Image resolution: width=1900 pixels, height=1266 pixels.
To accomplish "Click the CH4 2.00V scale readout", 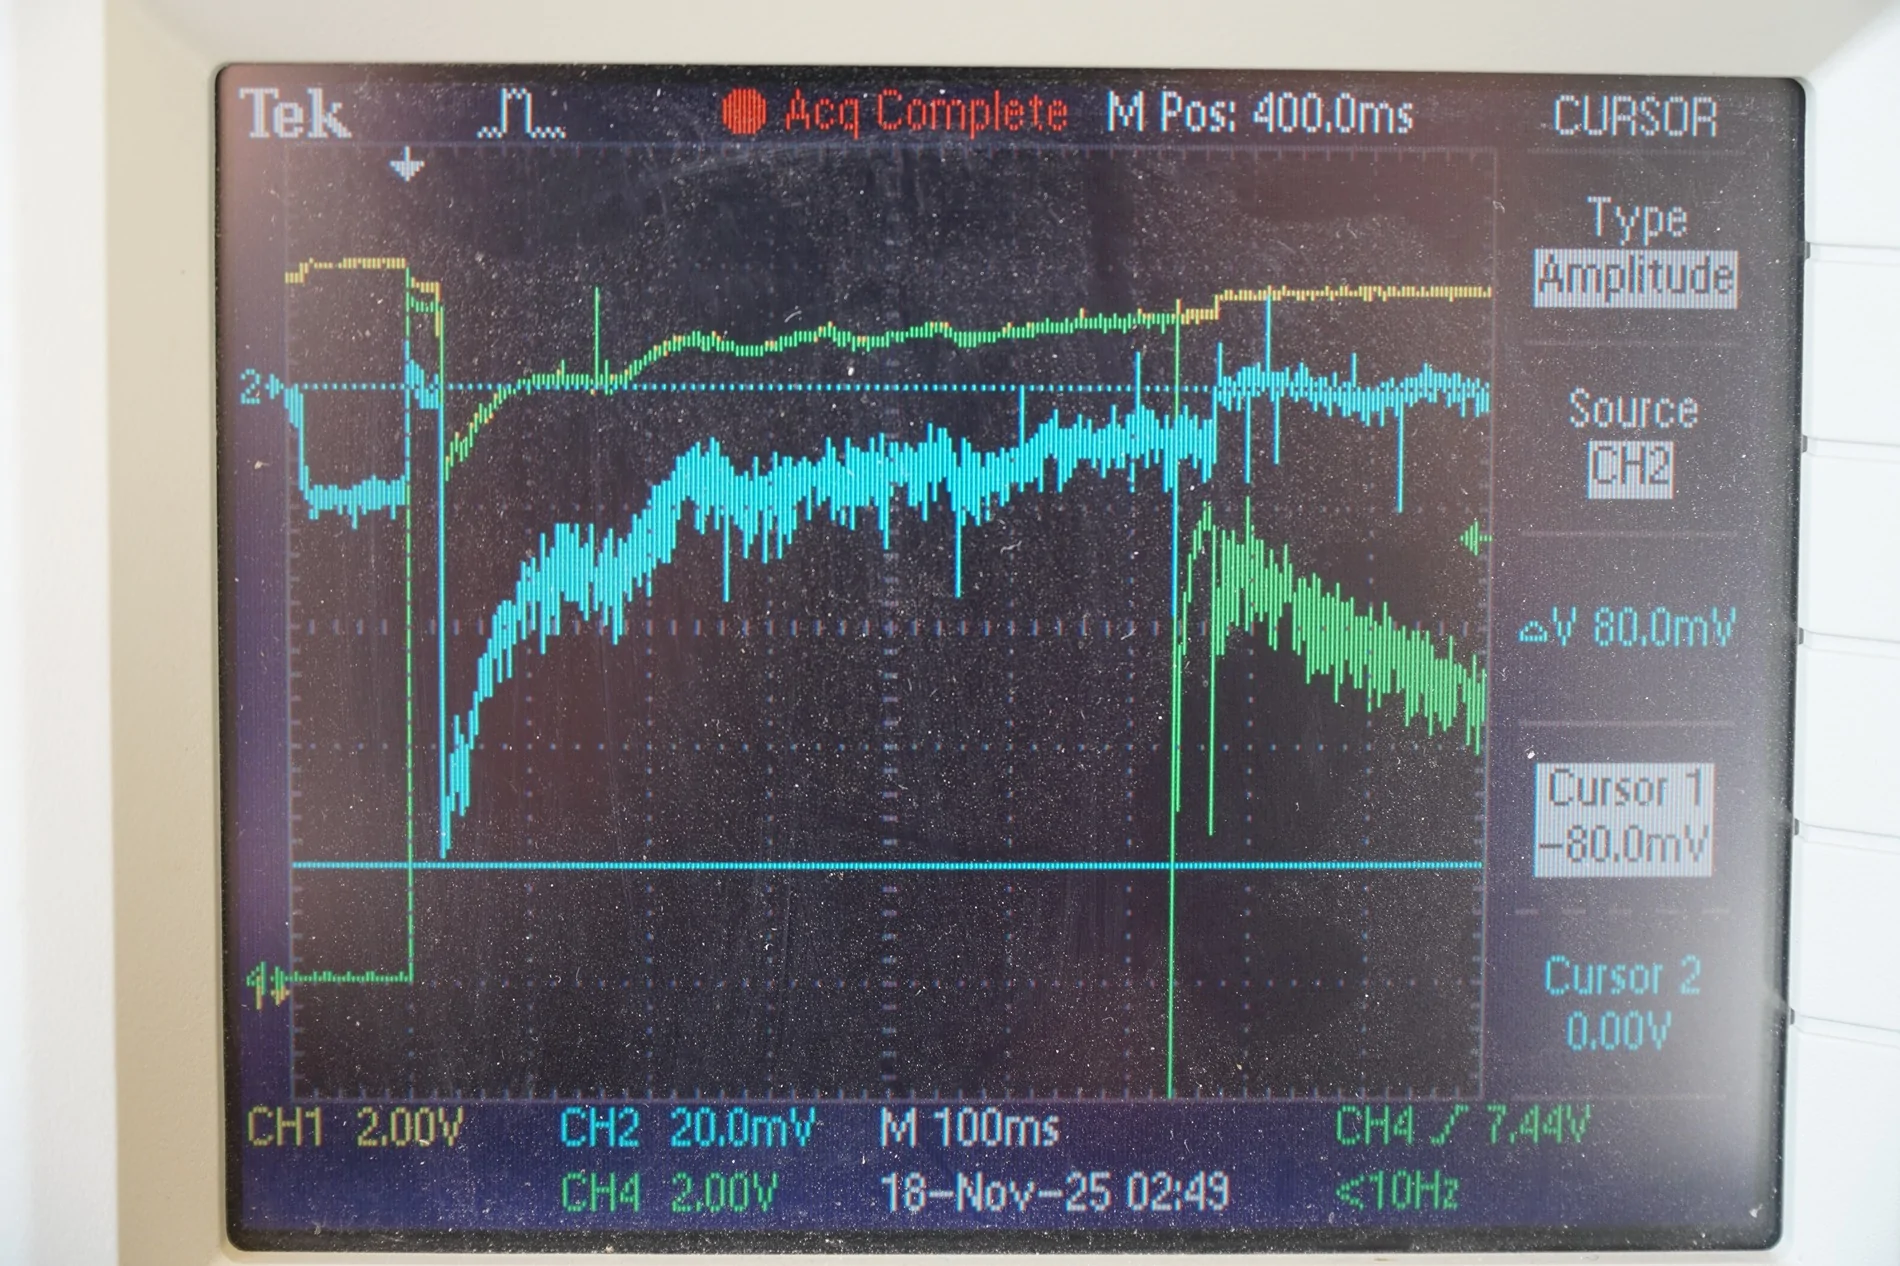I will click(x=667, y=1192).
